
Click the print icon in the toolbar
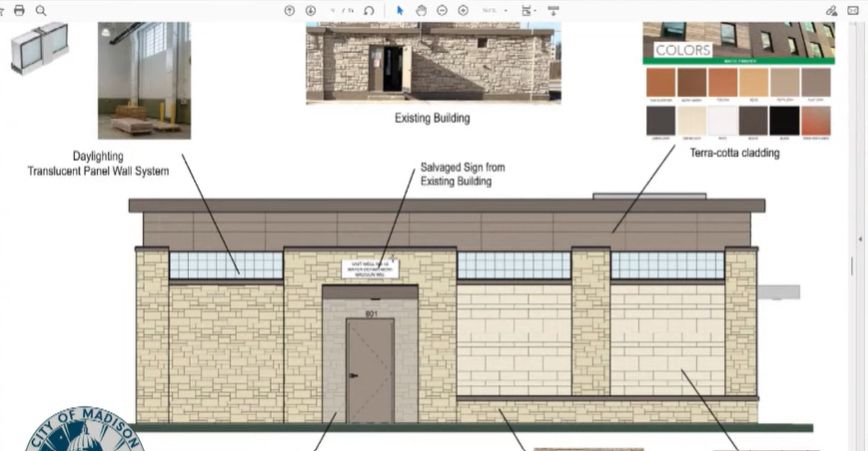click(19, 10)
